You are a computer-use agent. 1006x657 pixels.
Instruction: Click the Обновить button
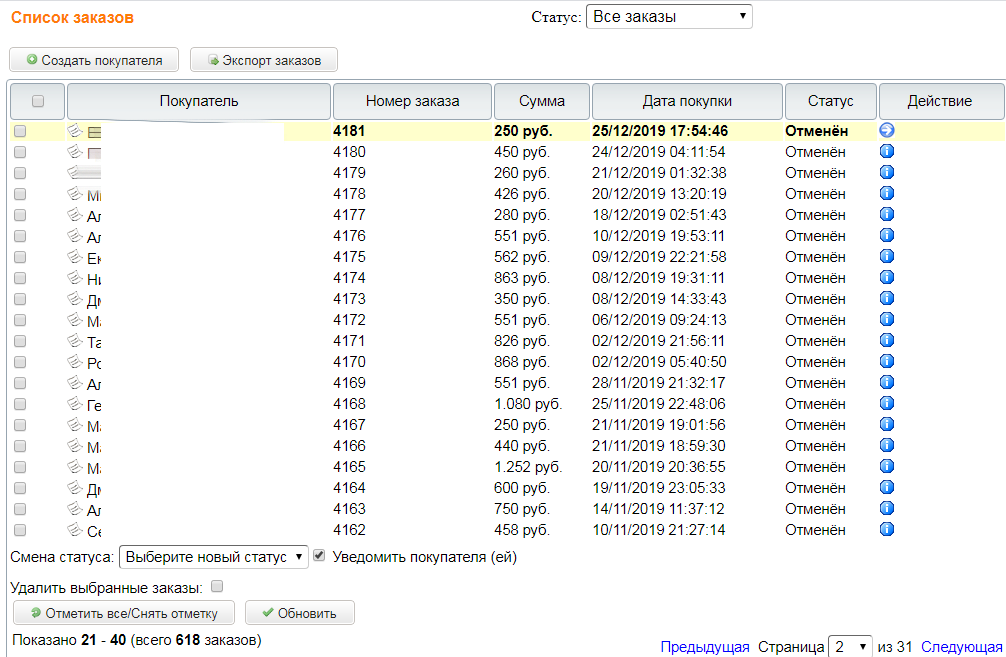[300, 613]
